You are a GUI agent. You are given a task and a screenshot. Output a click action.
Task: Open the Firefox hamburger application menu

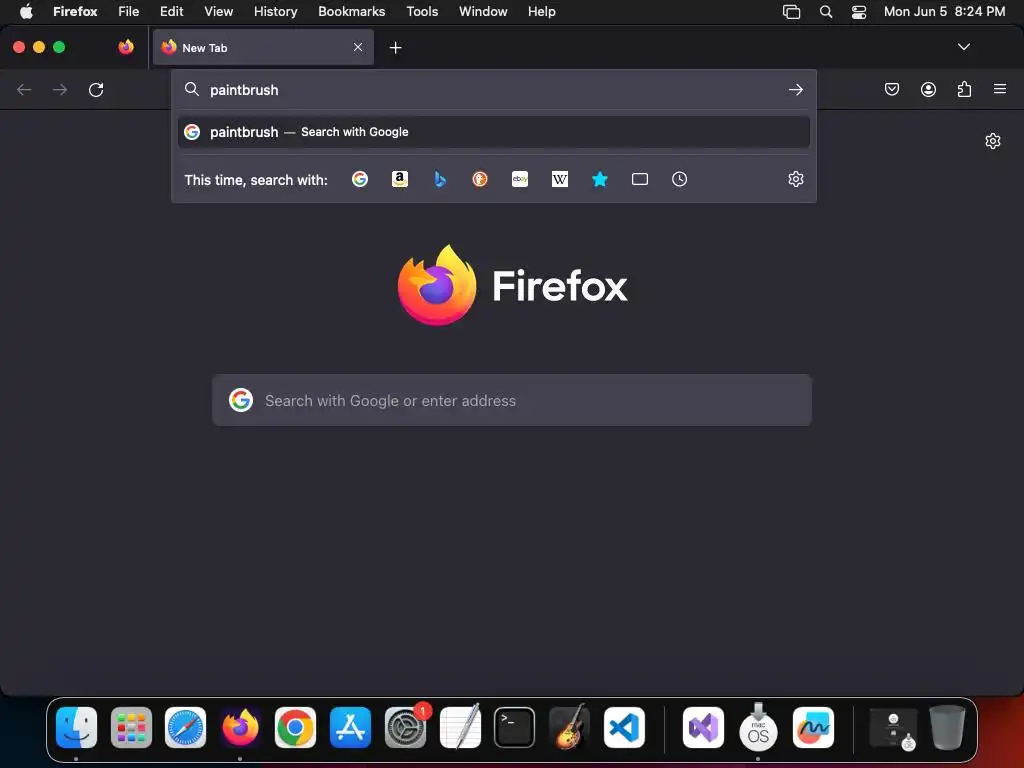coord(1000,89)
